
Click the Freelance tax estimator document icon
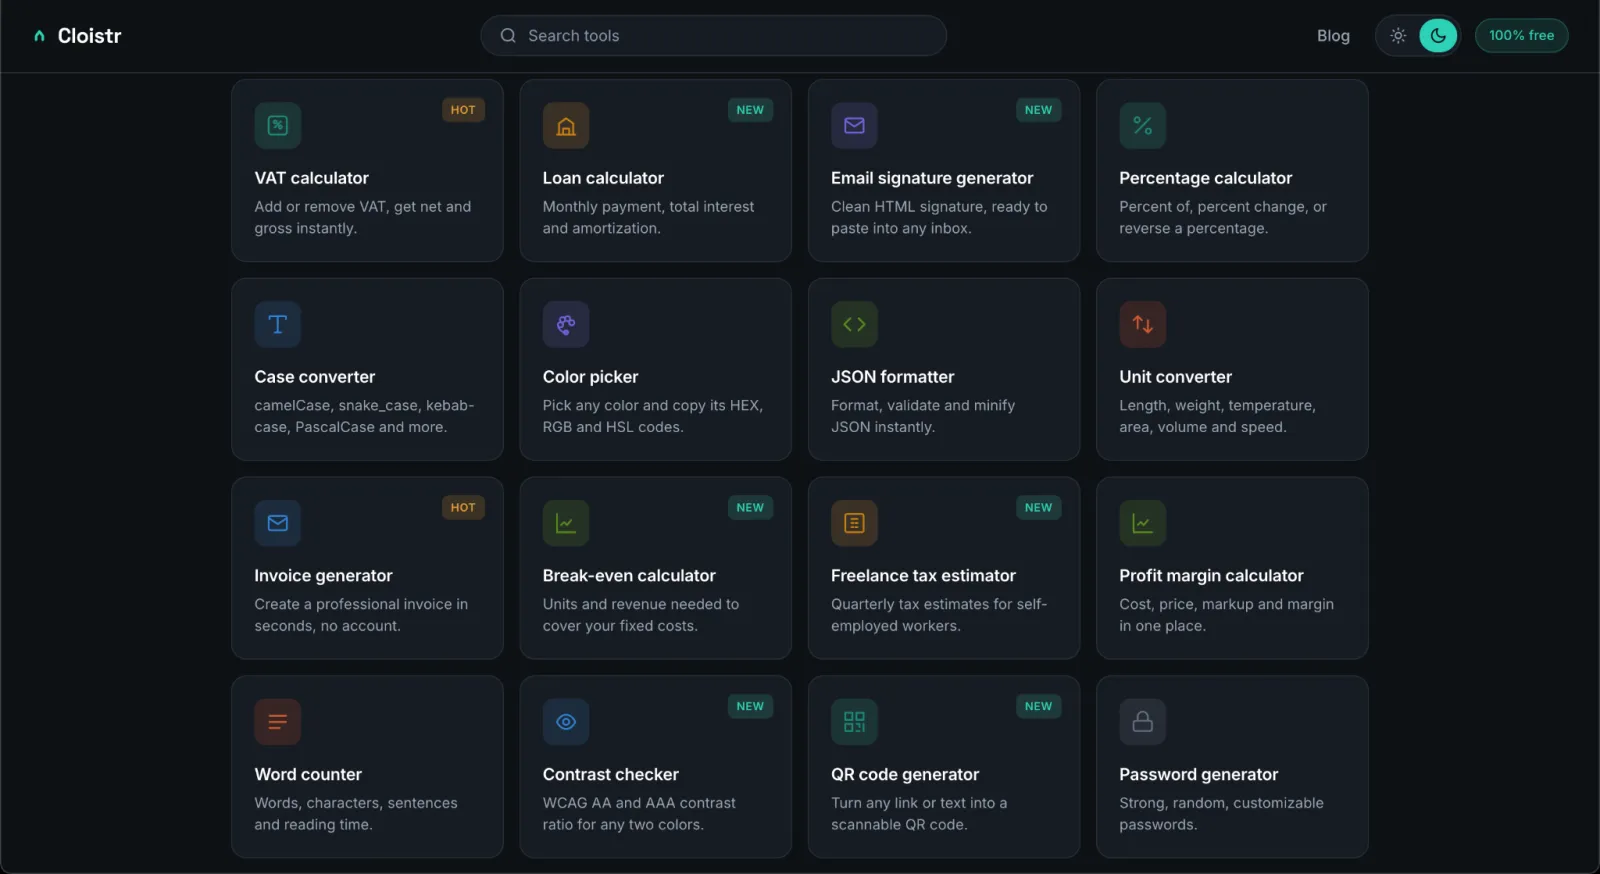point(854,523)
